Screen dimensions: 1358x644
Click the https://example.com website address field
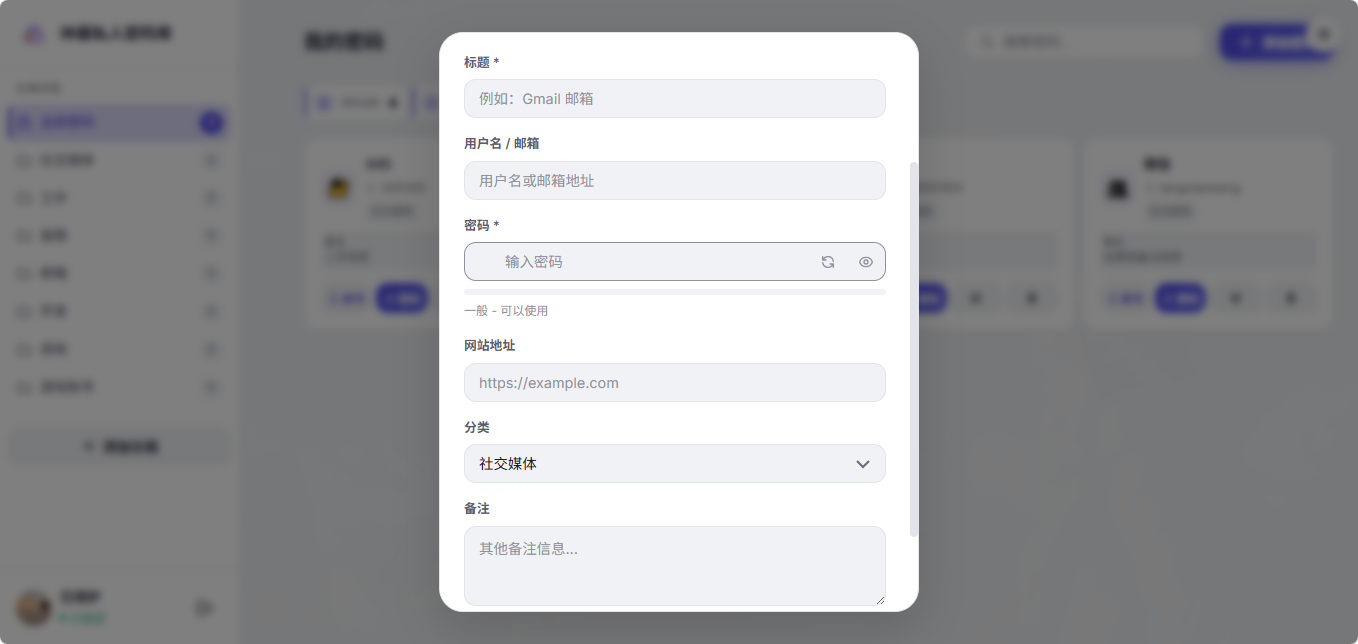tap(674, 383)
